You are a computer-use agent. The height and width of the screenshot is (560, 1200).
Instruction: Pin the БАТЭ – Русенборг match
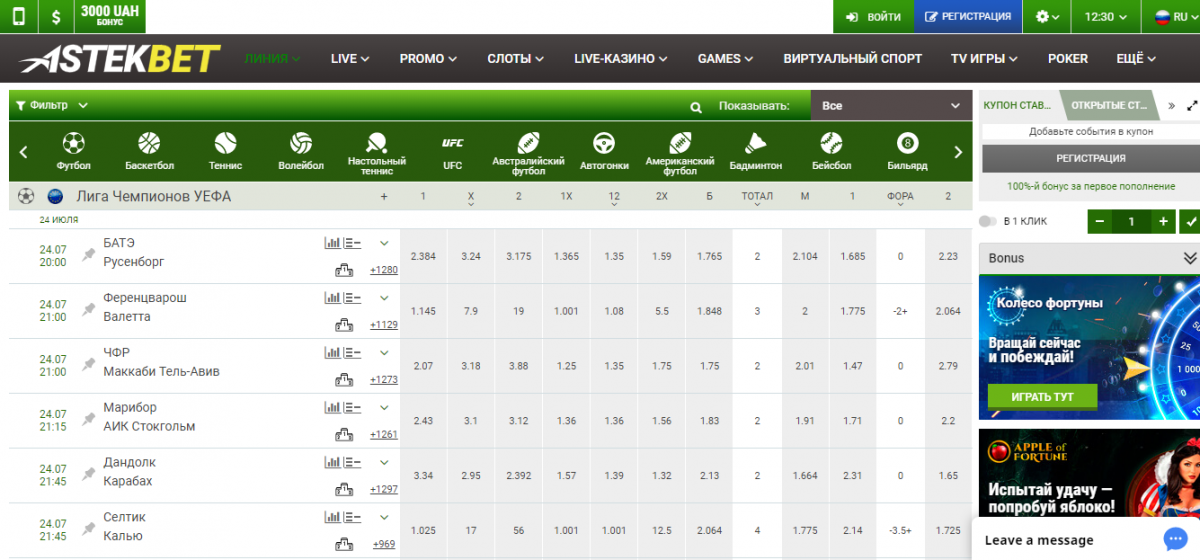(88, 256)
